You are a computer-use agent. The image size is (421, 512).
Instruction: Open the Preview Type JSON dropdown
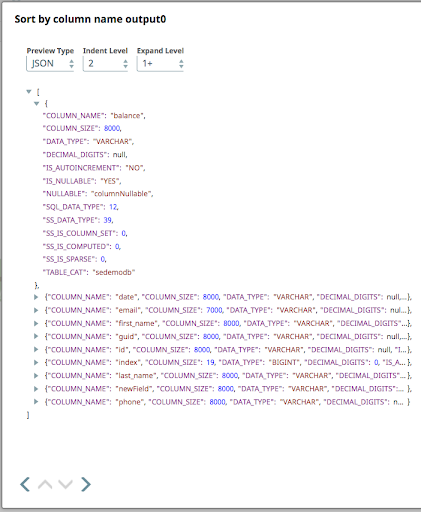click(50, 63)
